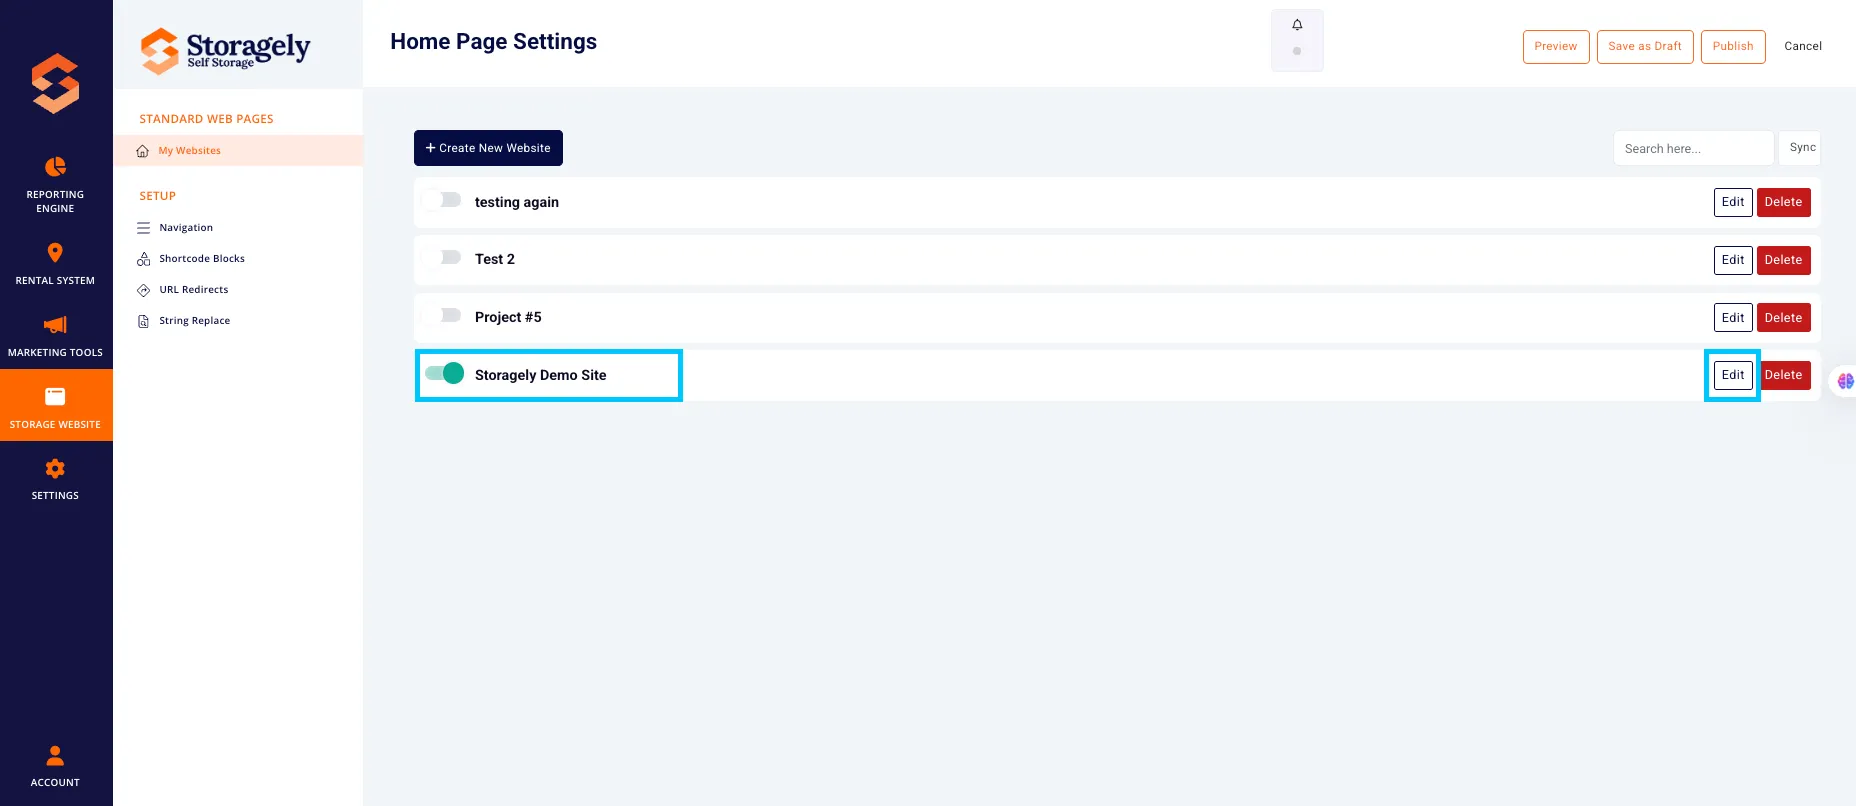This screenshot has width=1856, height=806.
Task: Edit the Storagely Demo Site
Action: (1733, 375)
